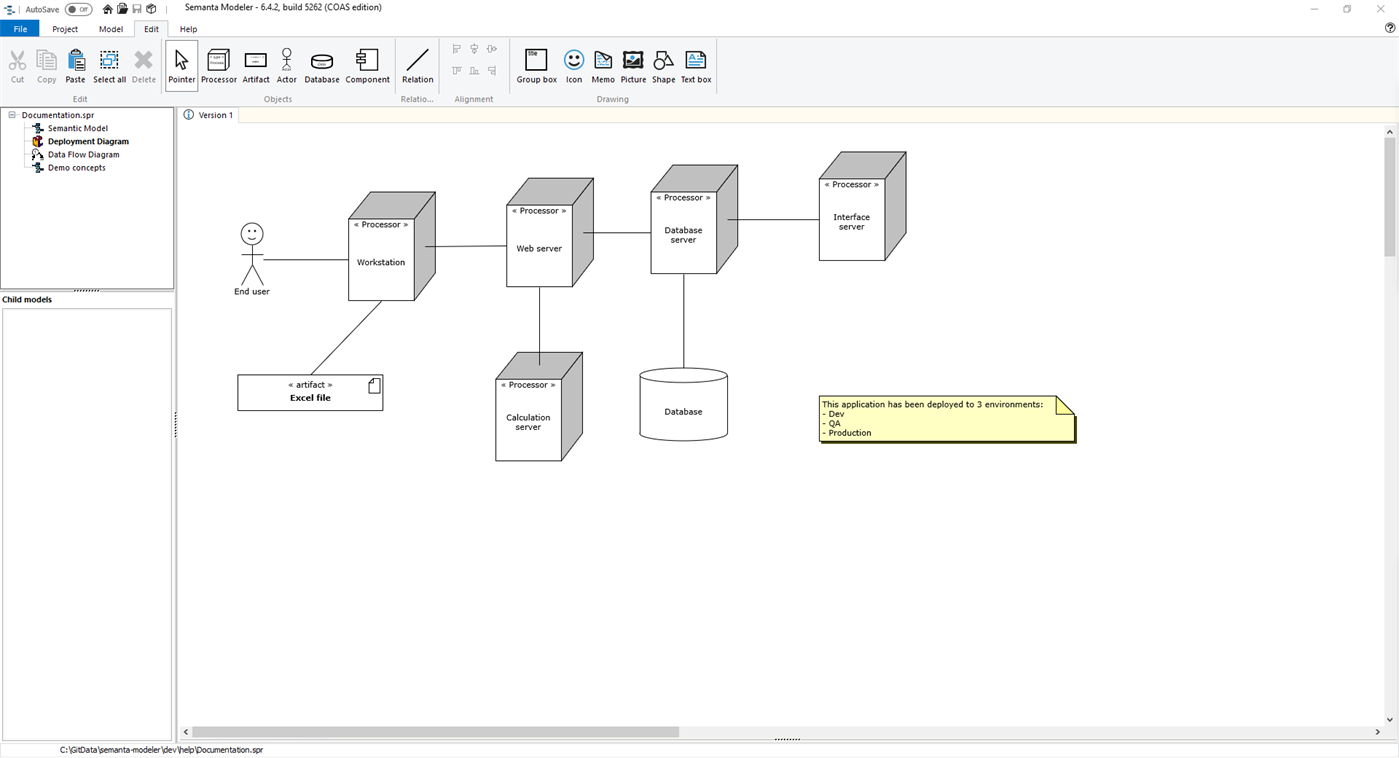The image size is (1399, 758).
Task: Select the Text box drawing tool
Action: click(x=694, y=63)
